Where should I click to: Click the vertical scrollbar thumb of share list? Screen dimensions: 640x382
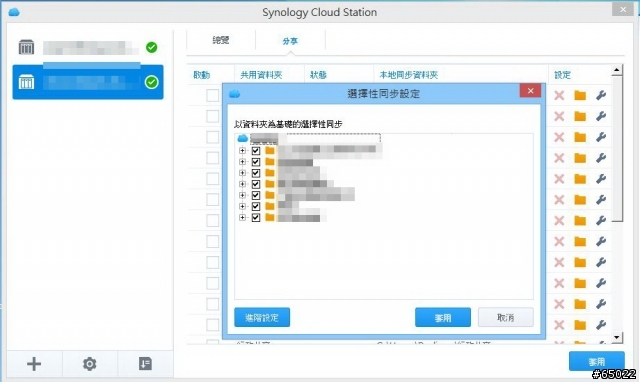[x=617, y=149]
